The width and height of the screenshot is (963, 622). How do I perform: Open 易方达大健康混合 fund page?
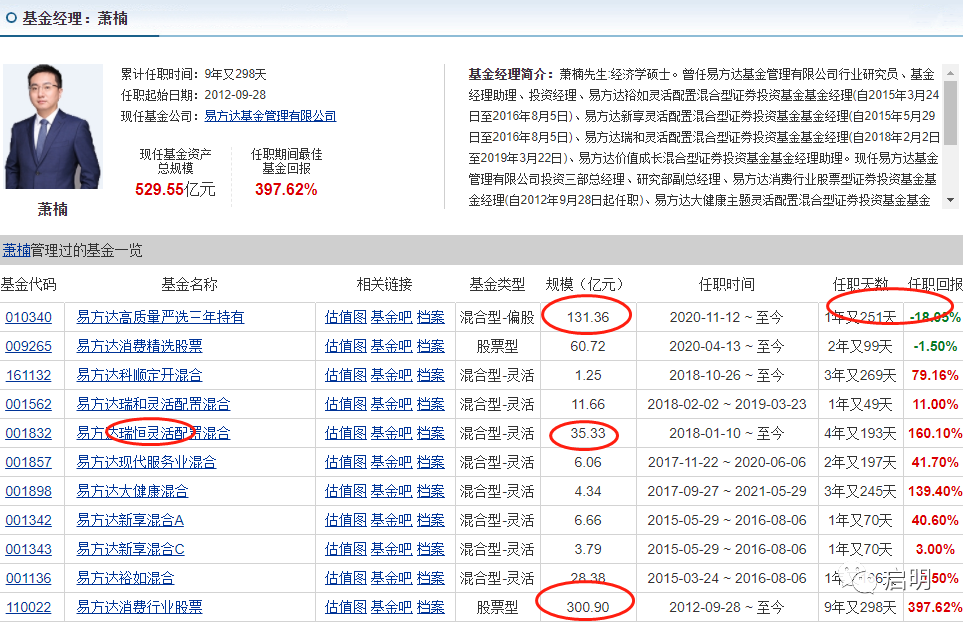coord(132,491)
